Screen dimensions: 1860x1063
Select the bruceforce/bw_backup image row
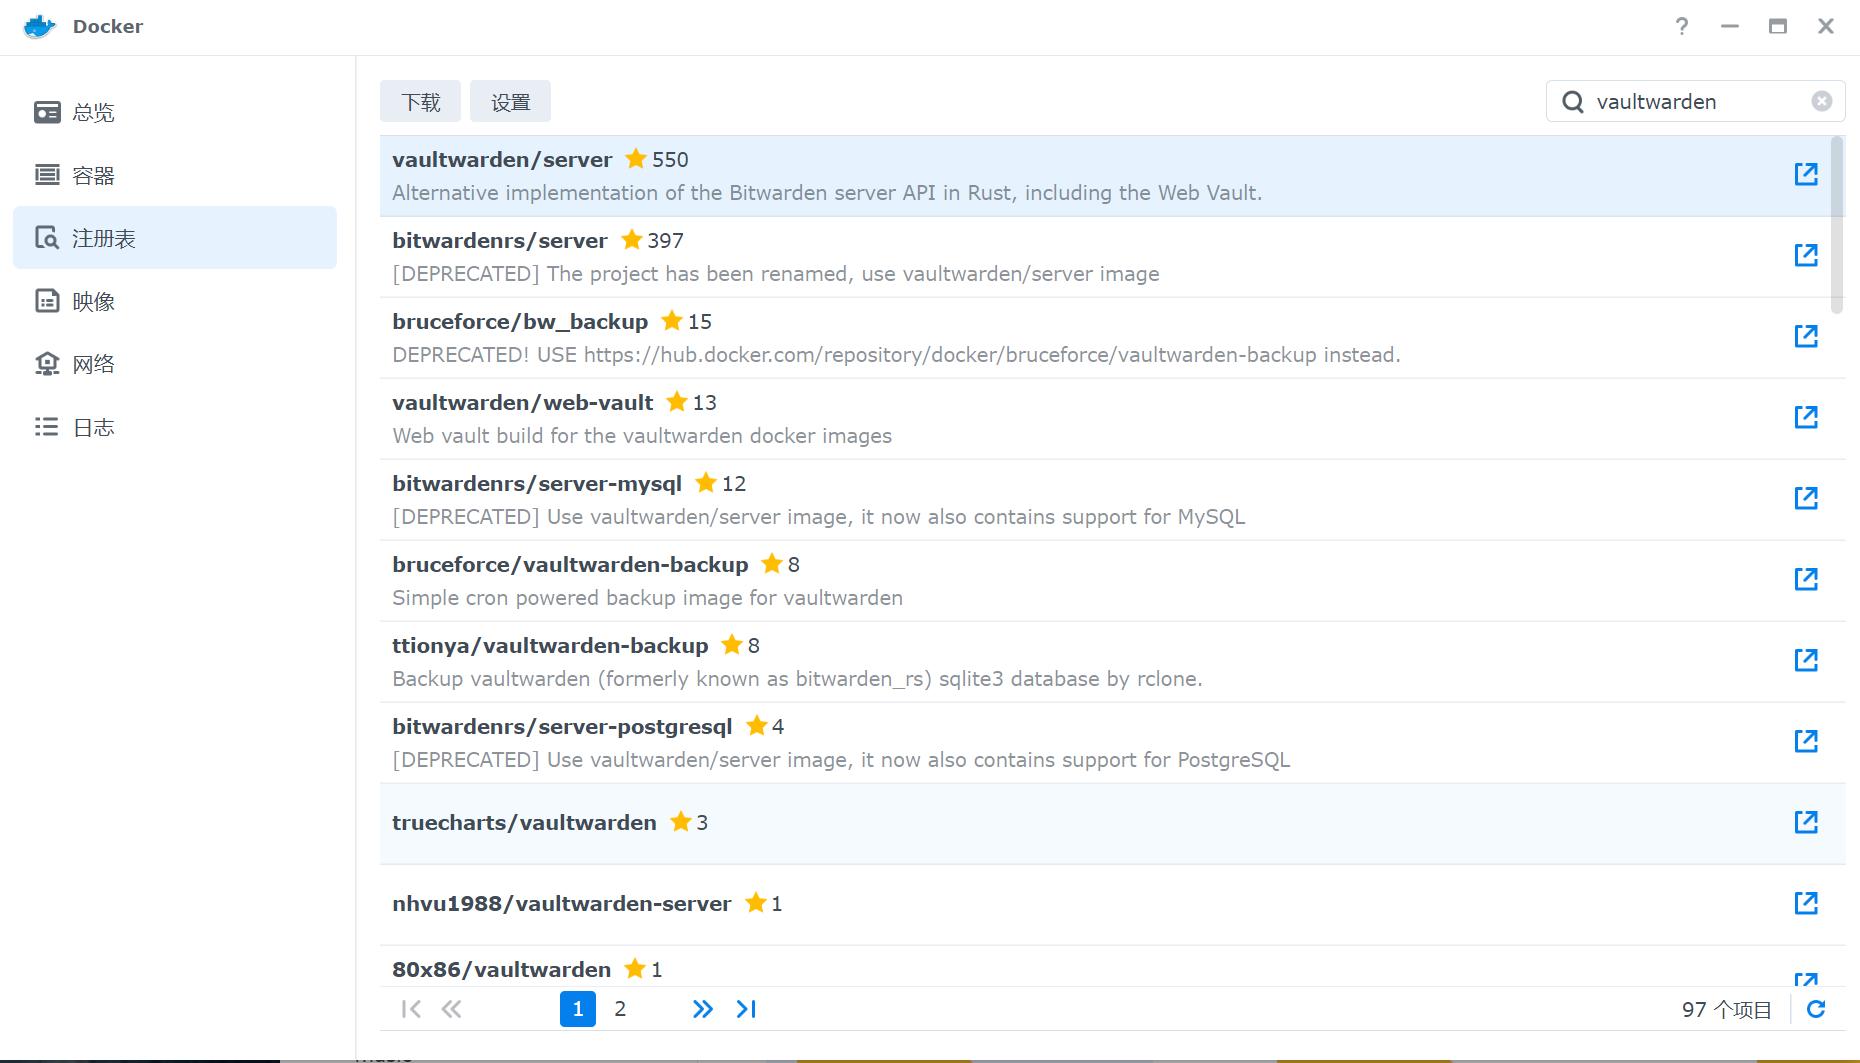[1113, 338]
